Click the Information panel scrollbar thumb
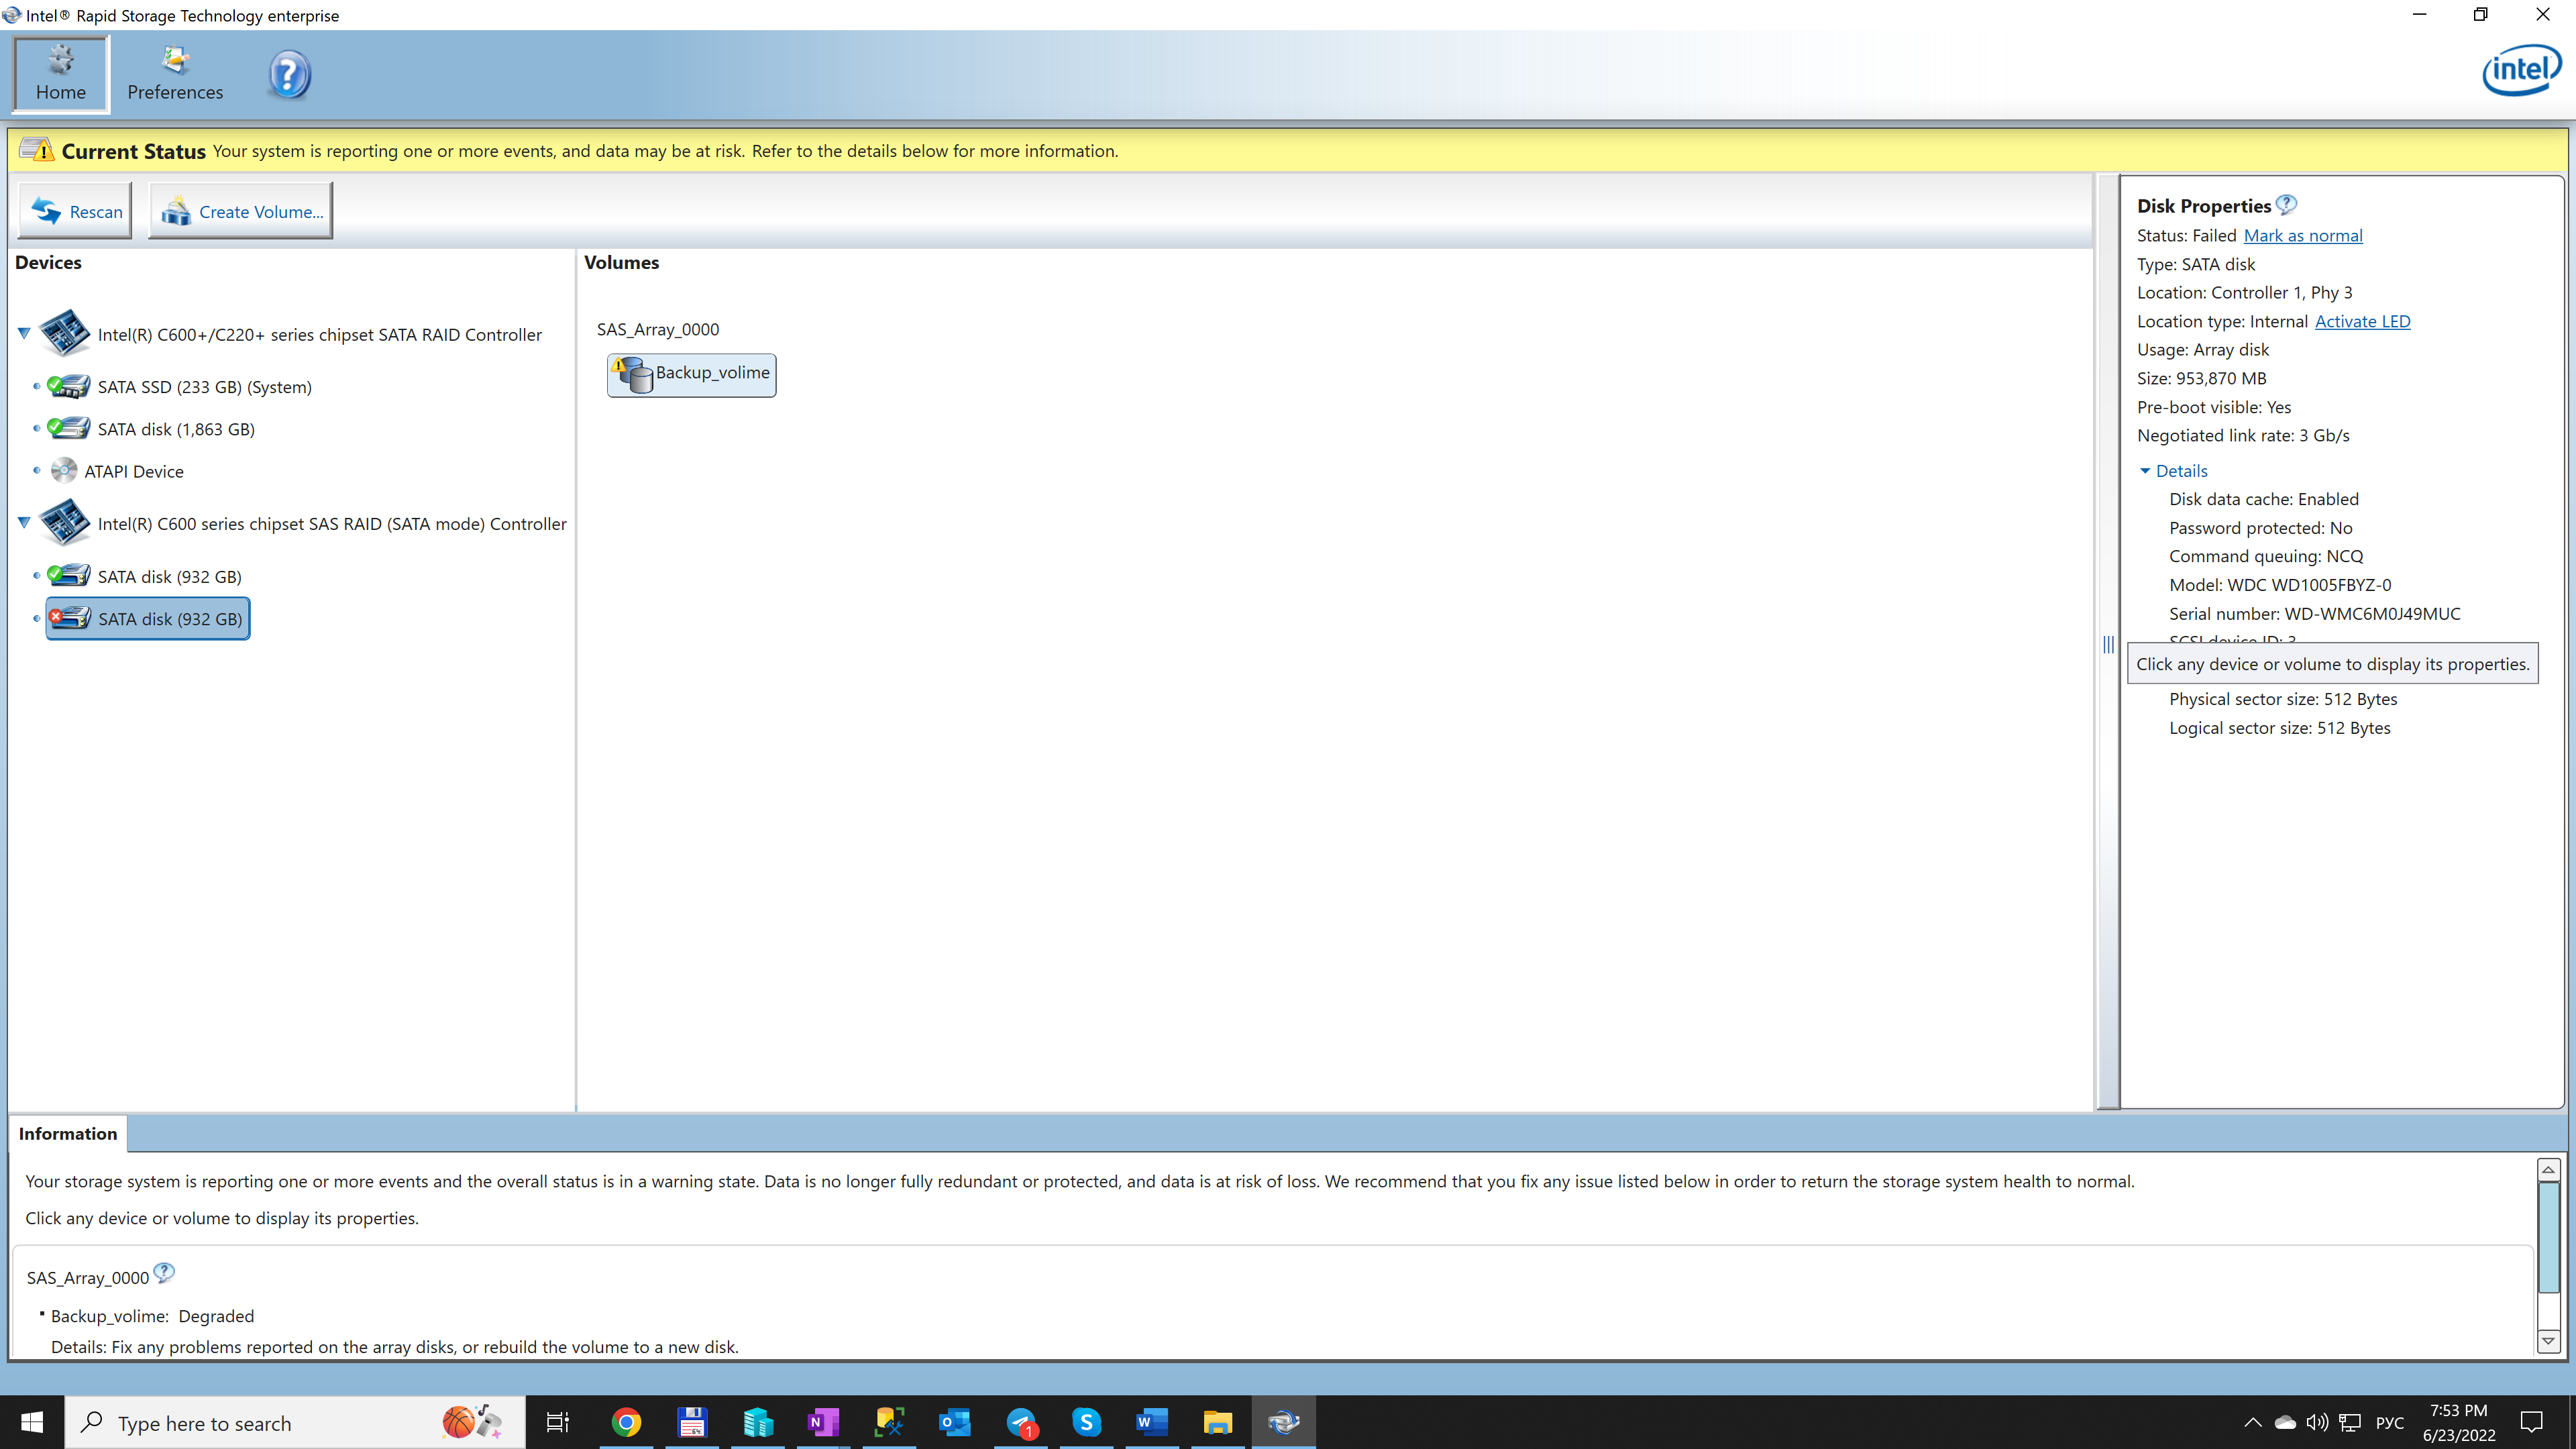This screenshot has height=1449, width=2576. [2548, 1238]
